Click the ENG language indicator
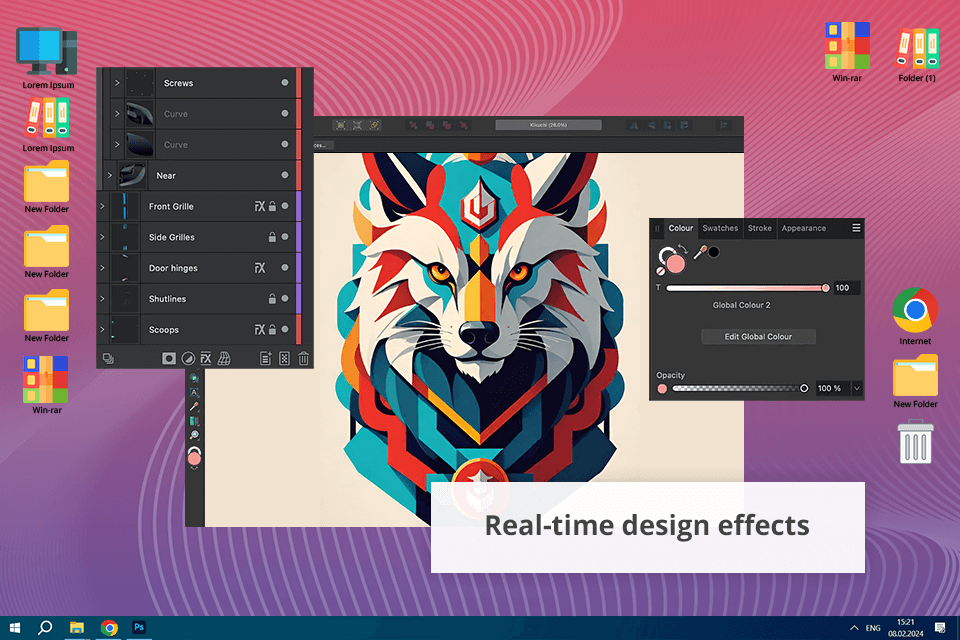This screenshot has width=960, height=640. (873, 628)
